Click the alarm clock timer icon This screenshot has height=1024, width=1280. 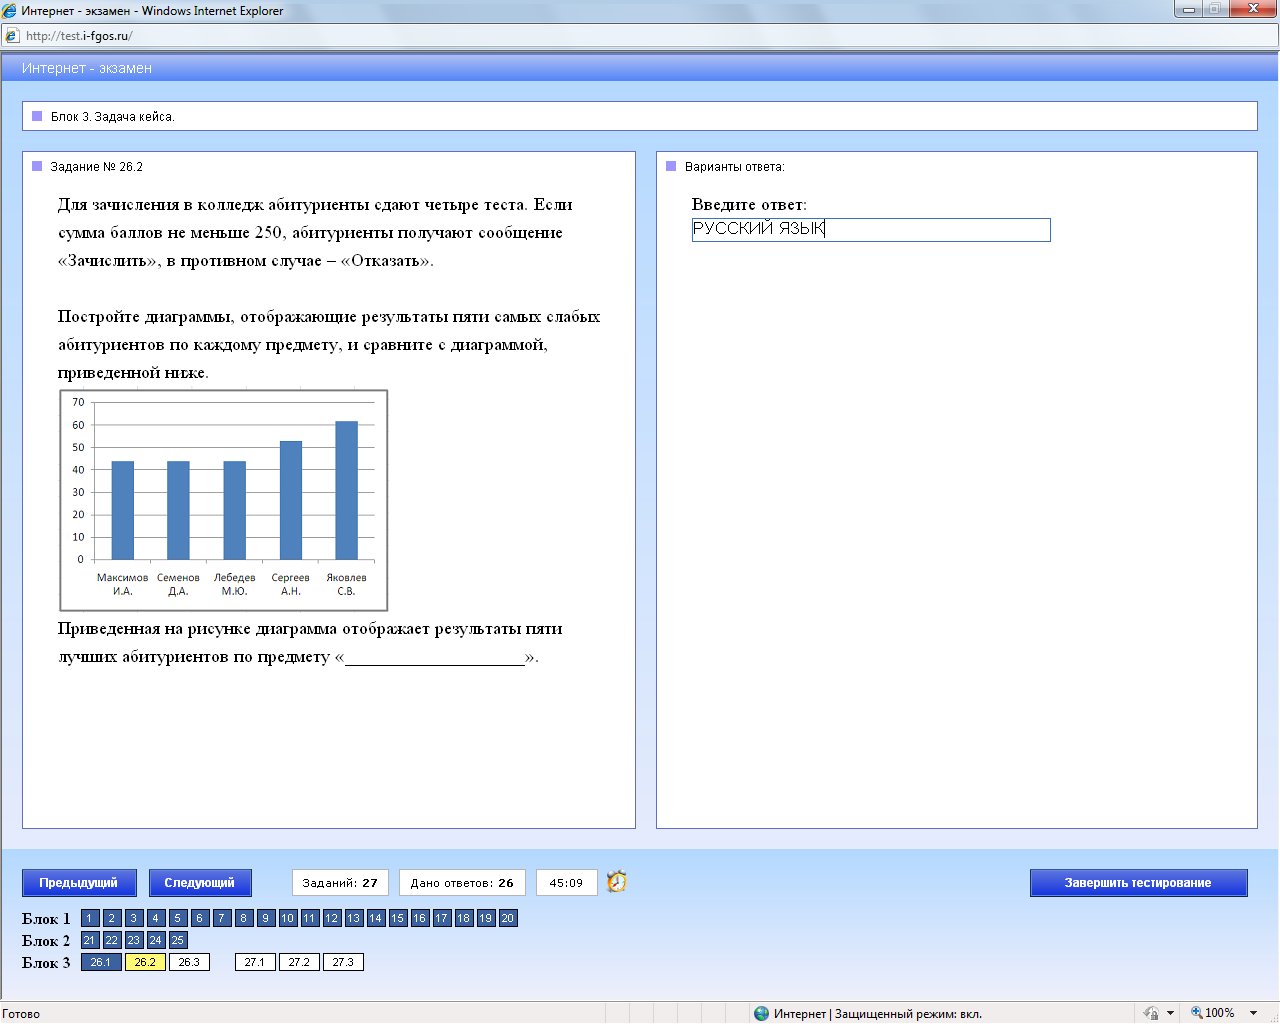pos(617,882)
